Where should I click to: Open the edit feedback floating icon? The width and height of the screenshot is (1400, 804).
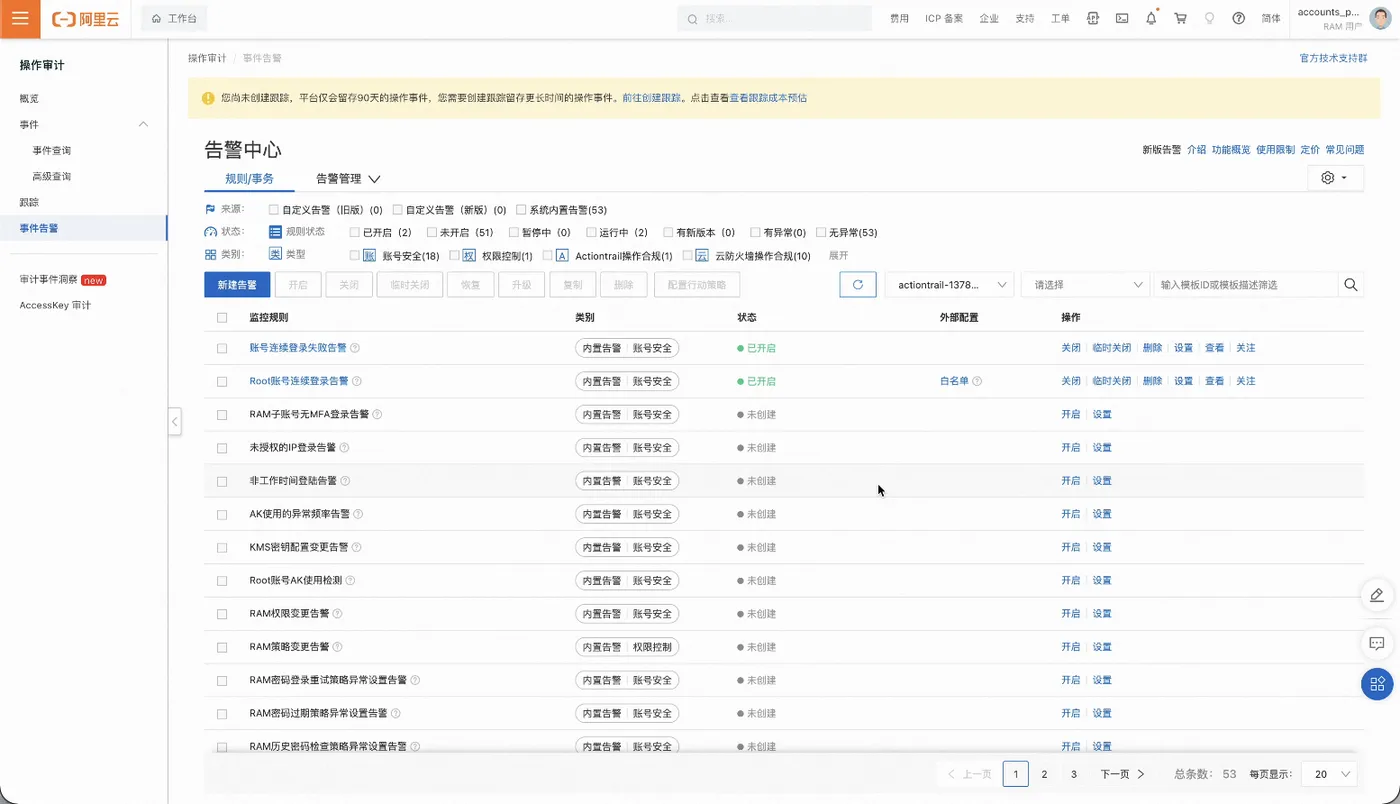tap(1377, 596)
